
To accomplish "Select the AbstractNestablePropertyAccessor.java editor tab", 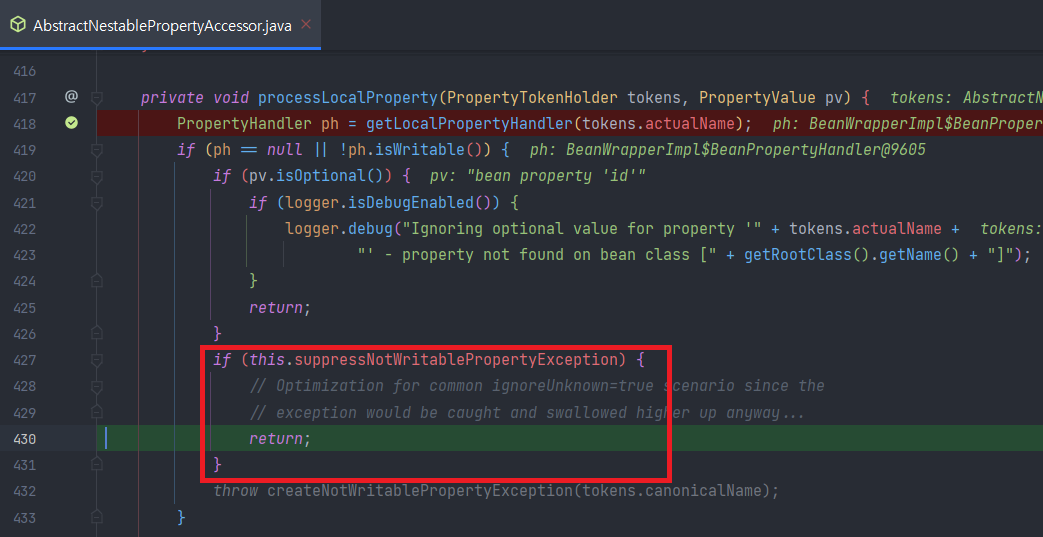I will click(x=160, y=25).
